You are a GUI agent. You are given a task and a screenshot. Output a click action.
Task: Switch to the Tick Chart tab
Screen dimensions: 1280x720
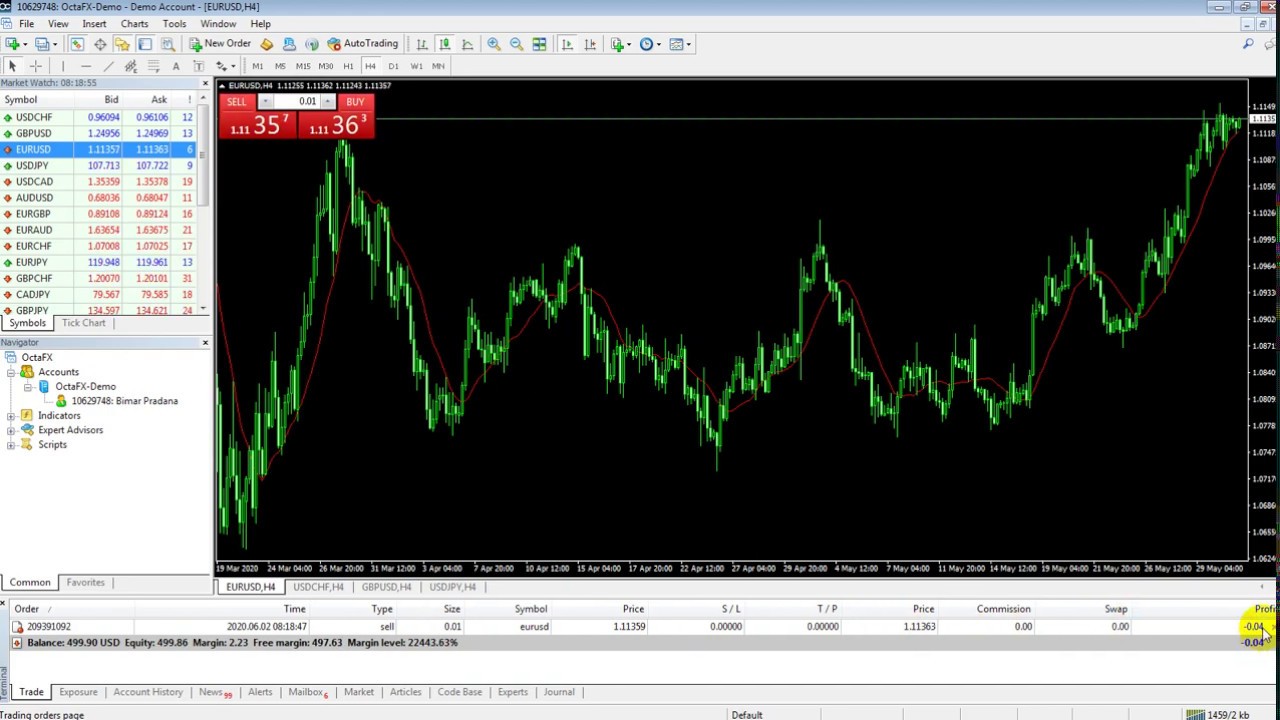[83, 323]
